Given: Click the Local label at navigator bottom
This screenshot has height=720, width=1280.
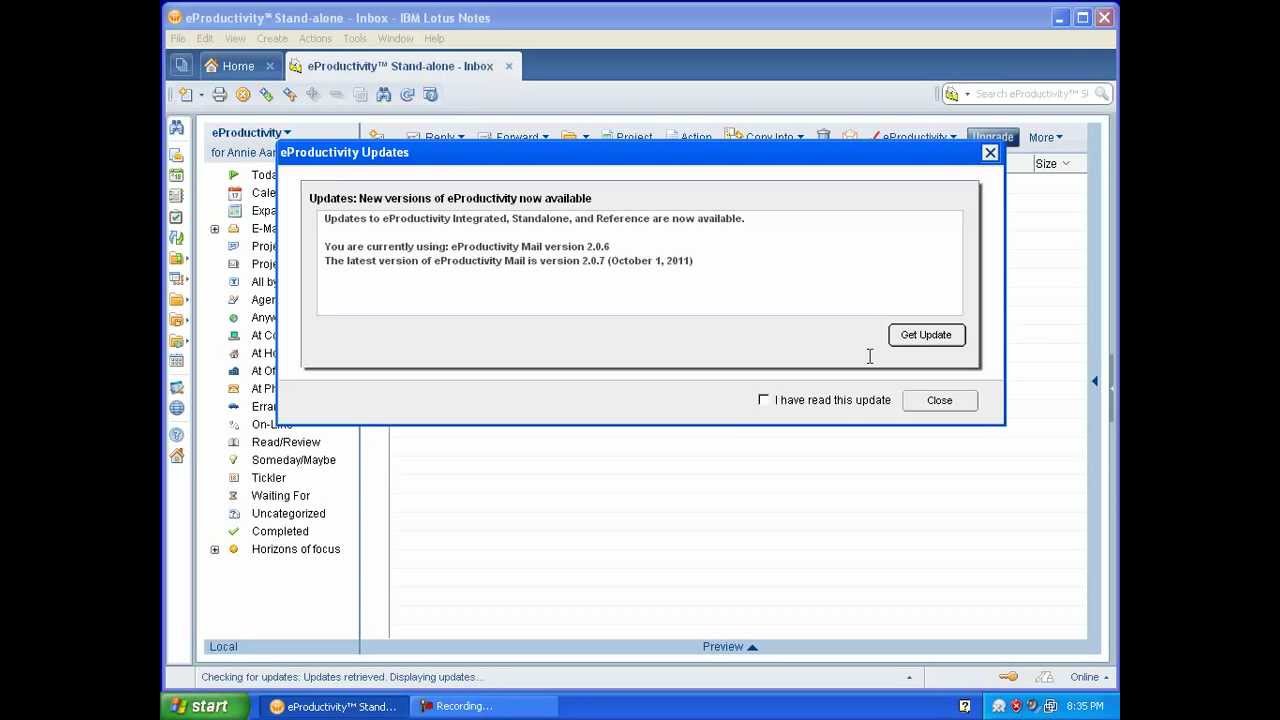Looking at the screenshot, I should (x=224, y=647).
